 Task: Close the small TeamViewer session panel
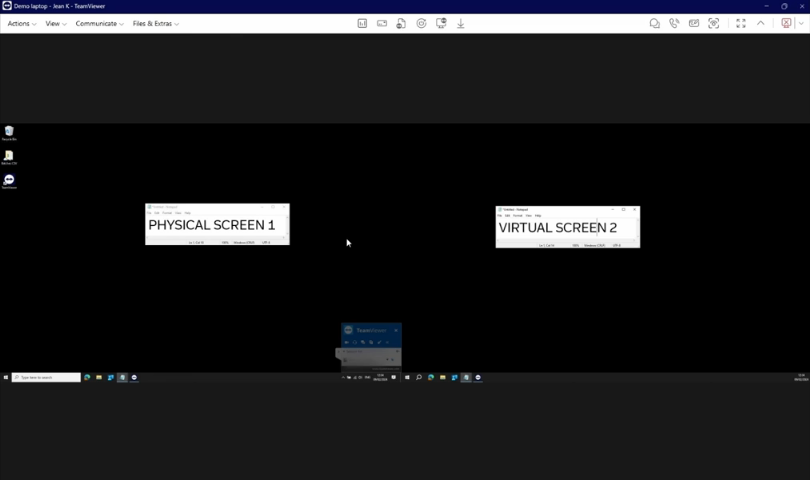pyautogui.click(x=396, y=330)
